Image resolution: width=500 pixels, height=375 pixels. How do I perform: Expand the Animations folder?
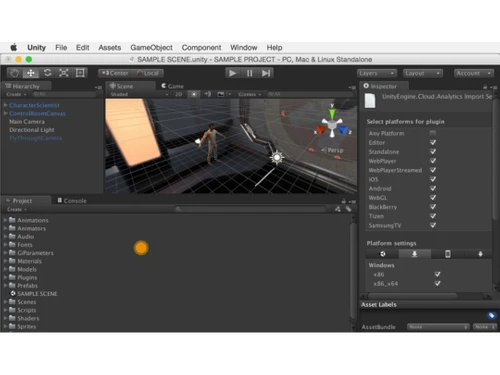coord(5,220)
